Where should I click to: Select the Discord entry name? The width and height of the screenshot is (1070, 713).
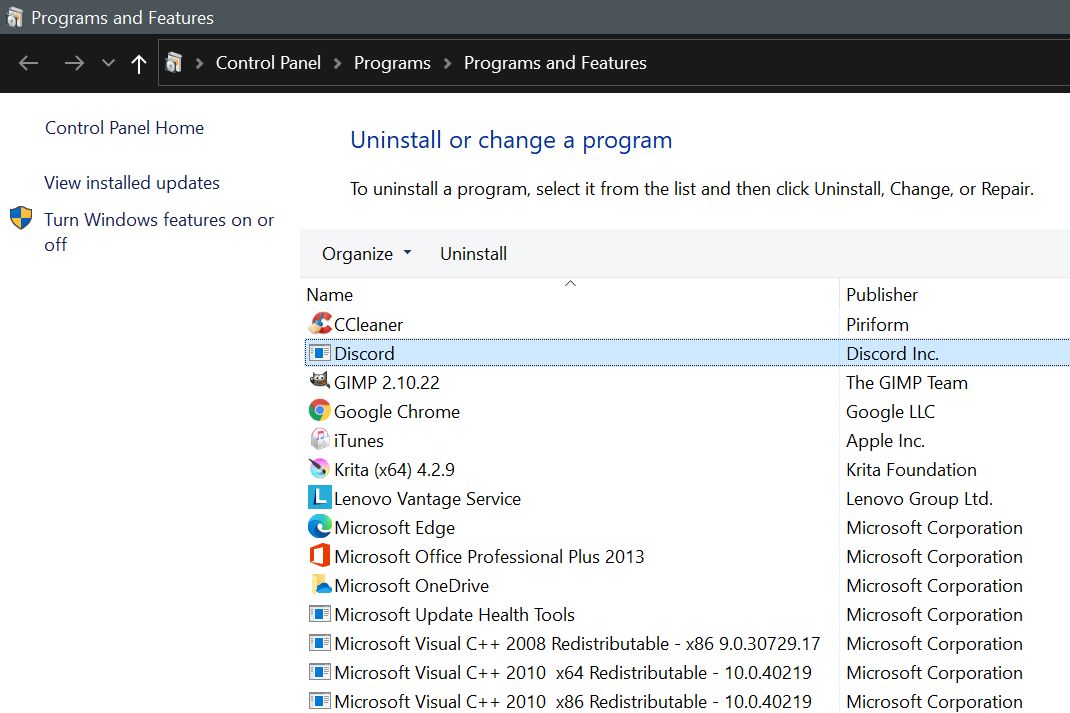click(364, 353)
